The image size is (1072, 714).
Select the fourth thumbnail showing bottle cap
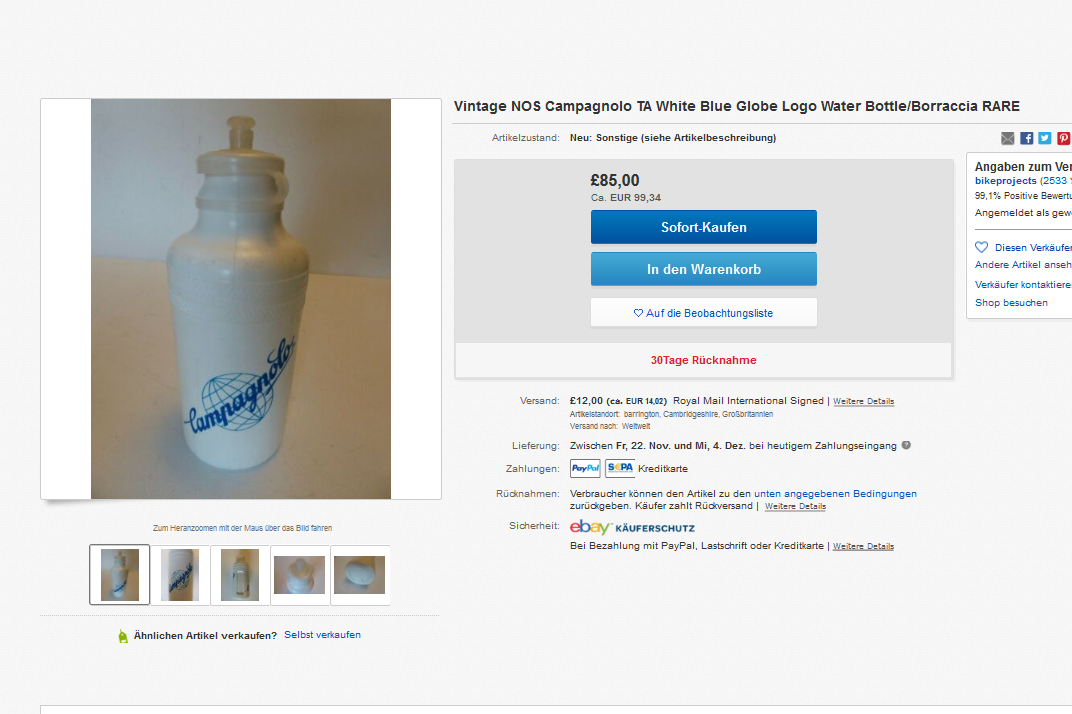[300, 575]
